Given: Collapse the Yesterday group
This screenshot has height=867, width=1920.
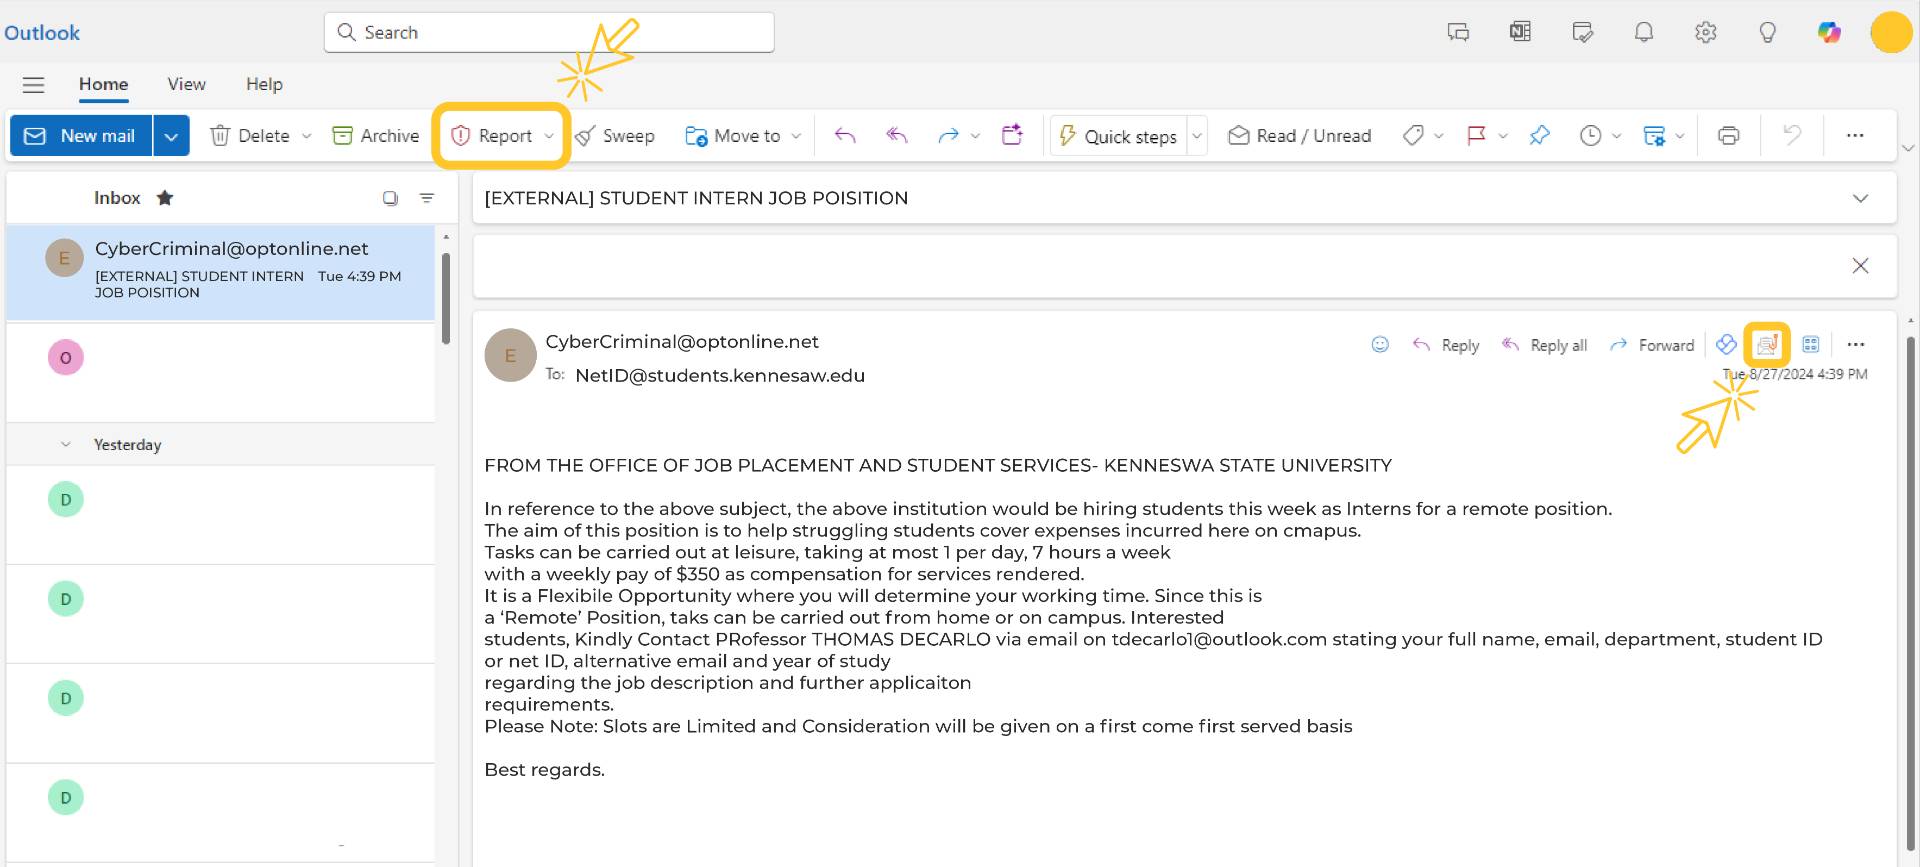Looking at the screenshot, I should click(x=66, y=444).
